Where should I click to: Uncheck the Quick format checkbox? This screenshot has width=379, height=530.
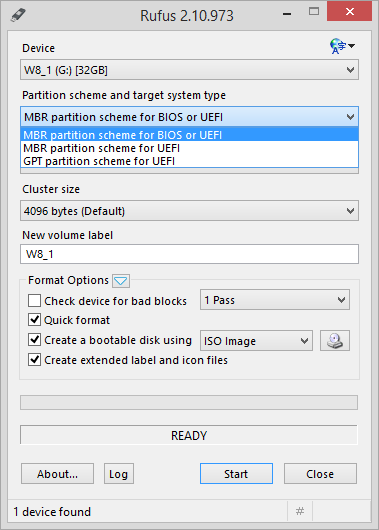34,319
